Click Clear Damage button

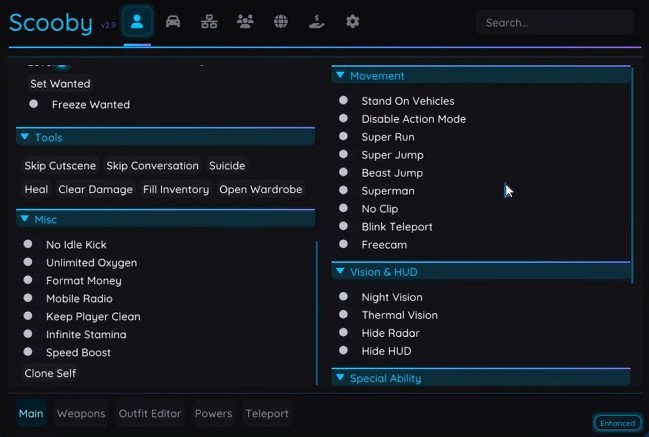point(95,190)
